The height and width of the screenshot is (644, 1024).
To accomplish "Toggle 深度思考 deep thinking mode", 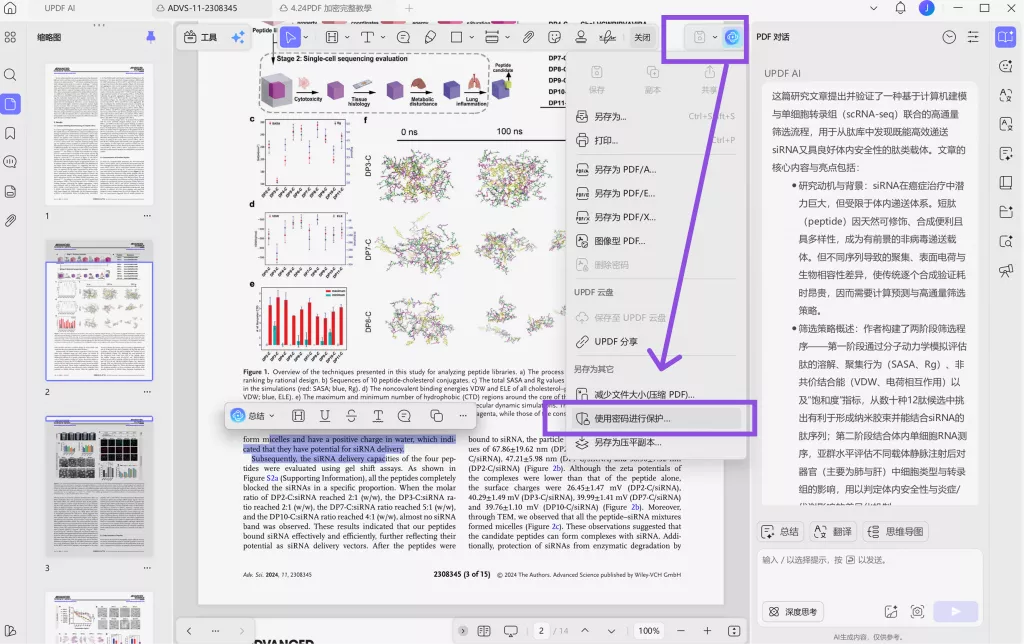I will click(x=793, y=612).
